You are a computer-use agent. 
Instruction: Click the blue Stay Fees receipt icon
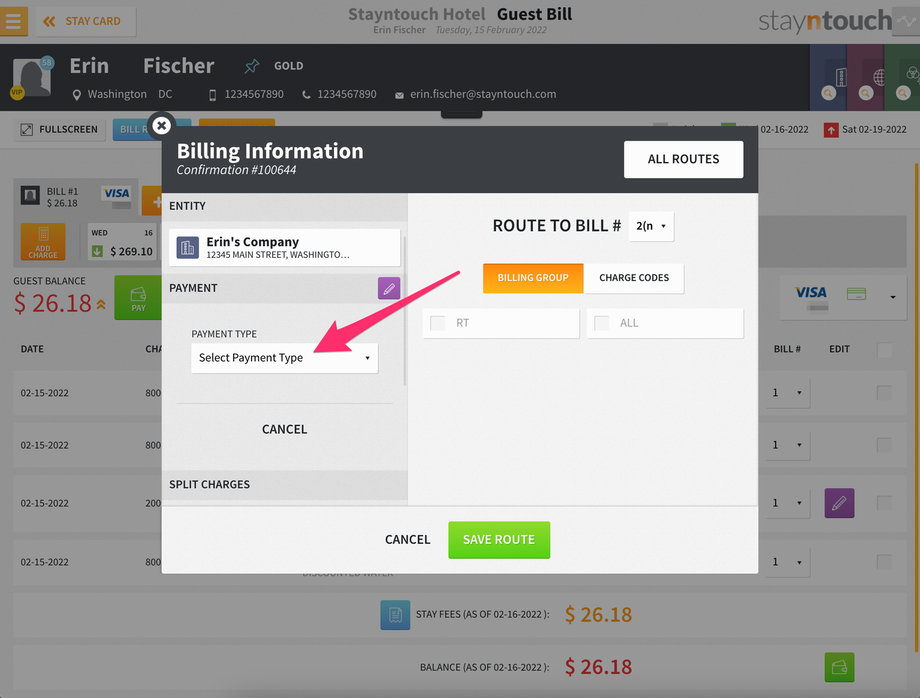[395, 615]
